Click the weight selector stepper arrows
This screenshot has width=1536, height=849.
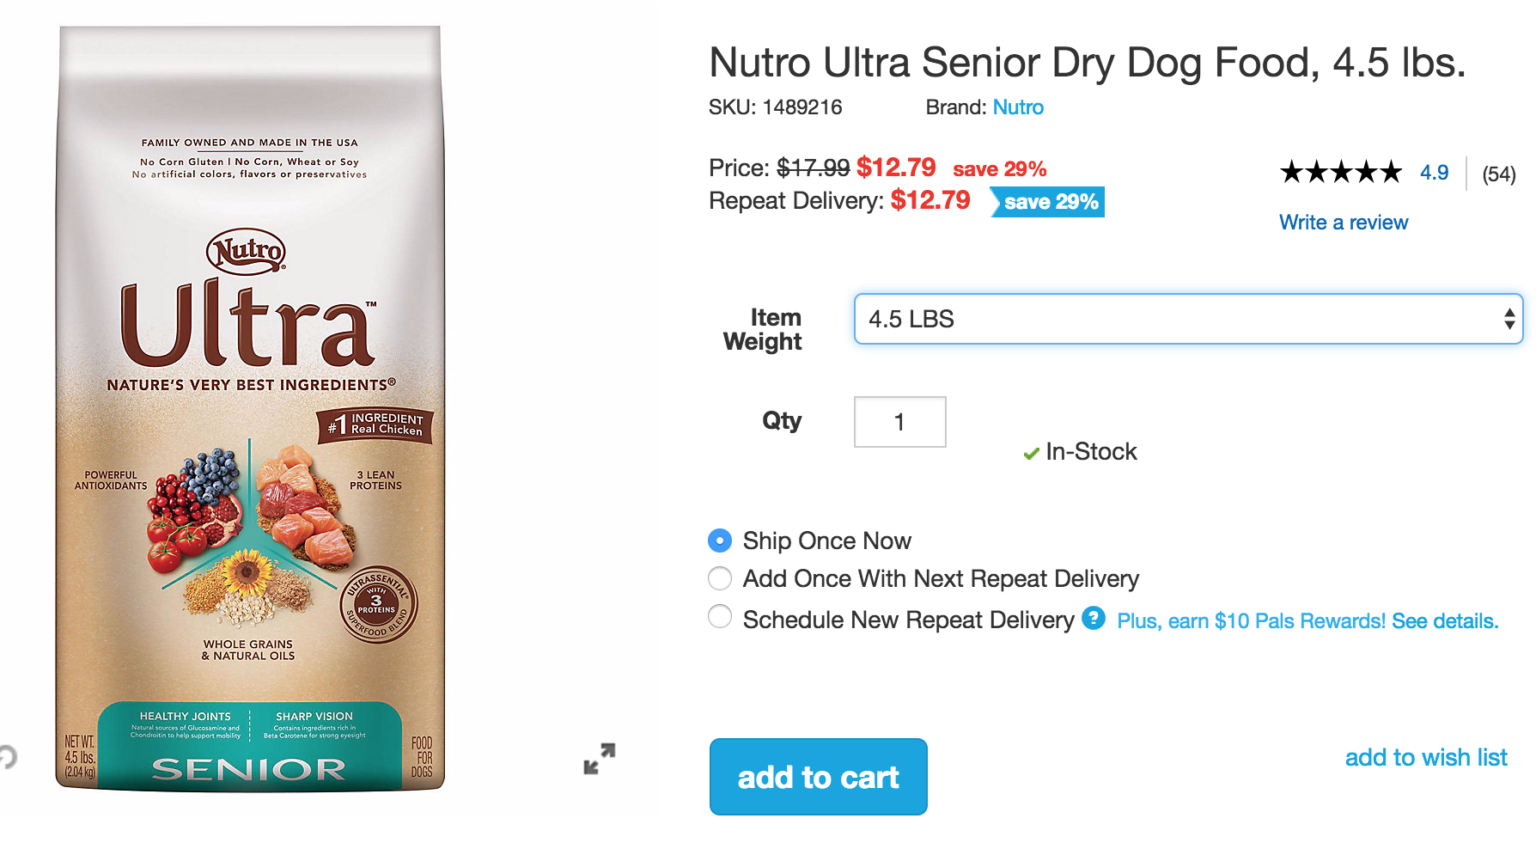click(1509, 319)
